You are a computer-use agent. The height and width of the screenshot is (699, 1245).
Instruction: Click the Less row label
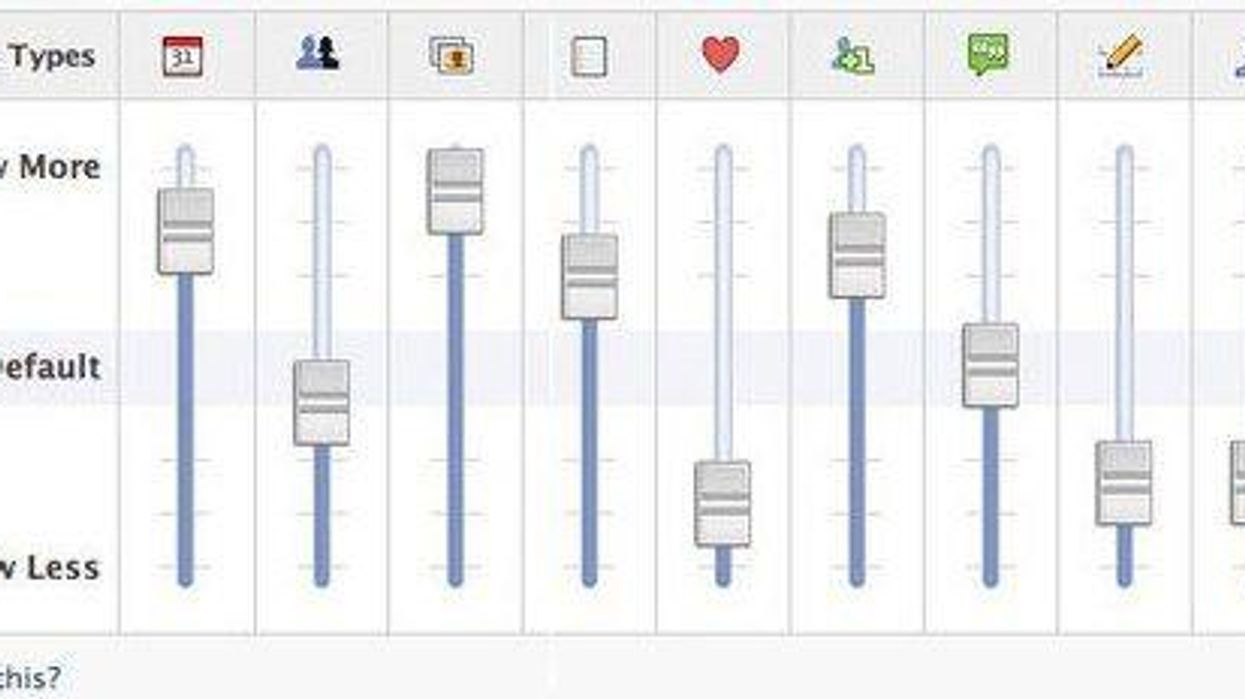[x=52, y=568]
